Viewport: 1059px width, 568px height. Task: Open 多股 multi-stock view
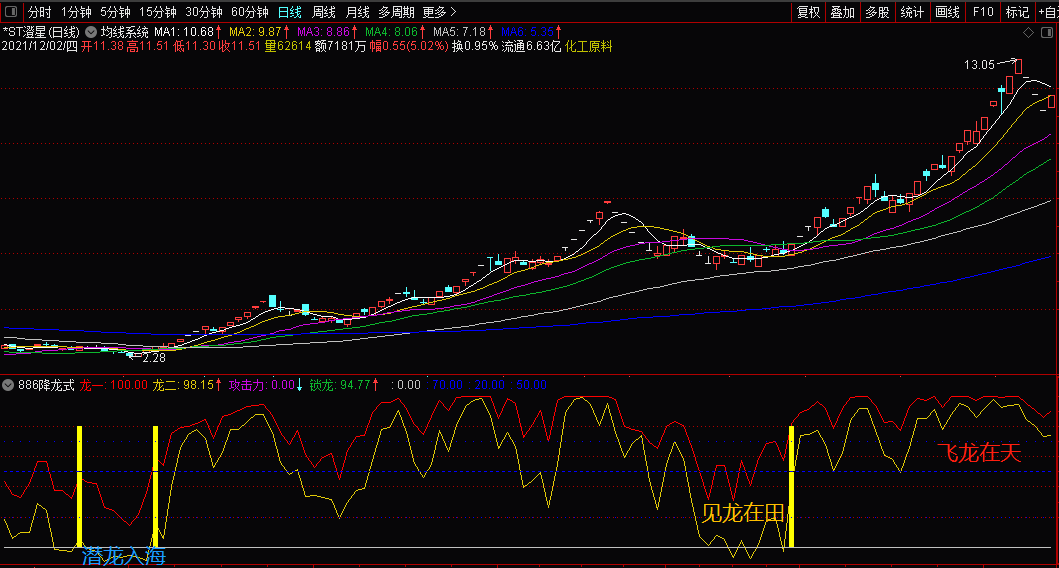click(x=877, y=12)
